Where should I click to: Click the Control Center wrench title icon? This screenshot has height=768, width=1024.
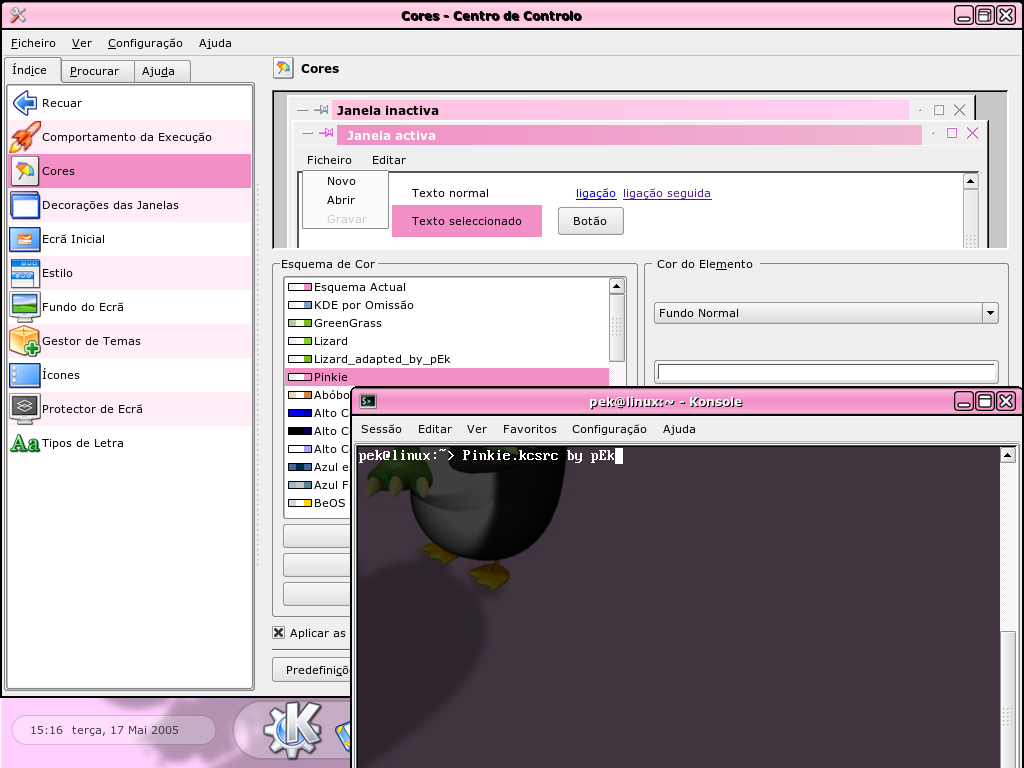pyautogui.click(x=18, y=15)
